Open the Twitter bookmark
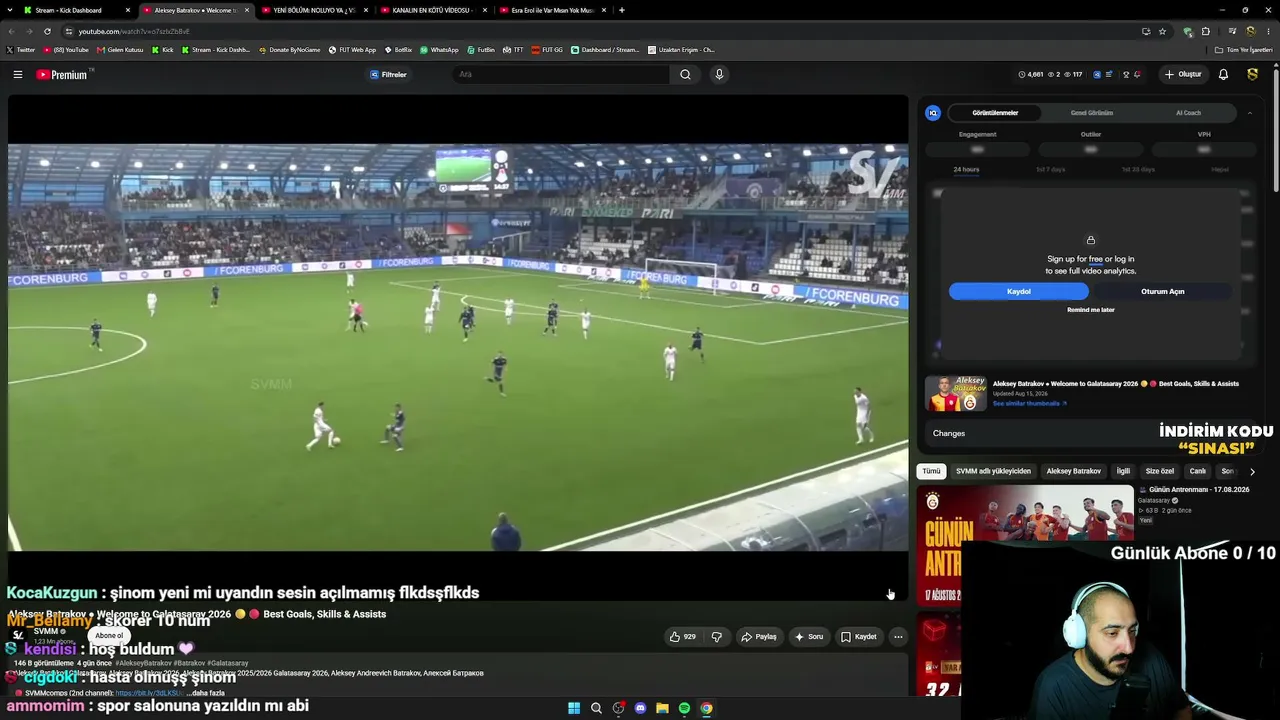 (x=21, y=50)
